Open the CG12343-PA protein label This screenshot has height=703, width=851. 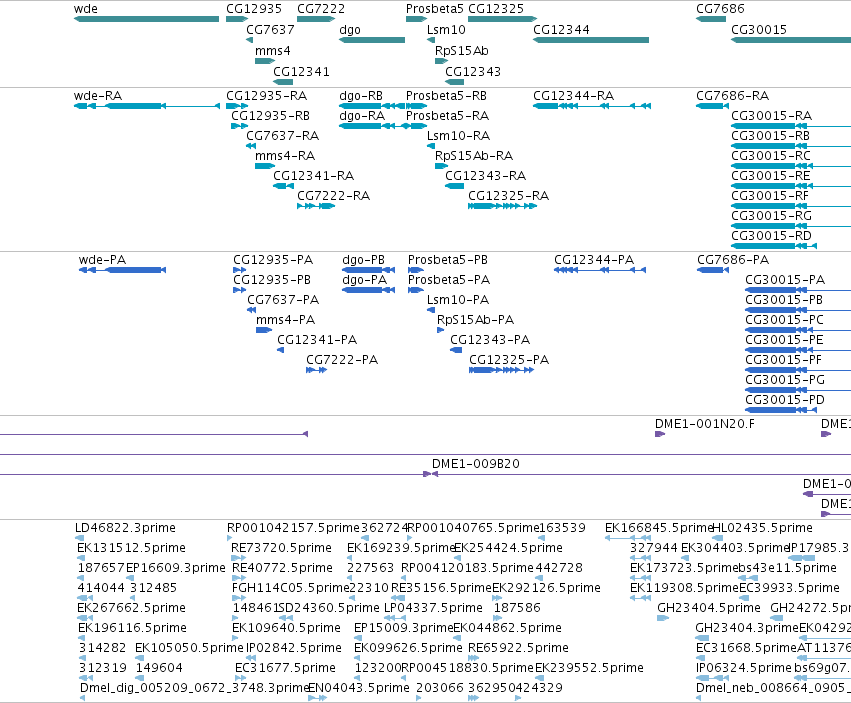[x=490, y=340]
